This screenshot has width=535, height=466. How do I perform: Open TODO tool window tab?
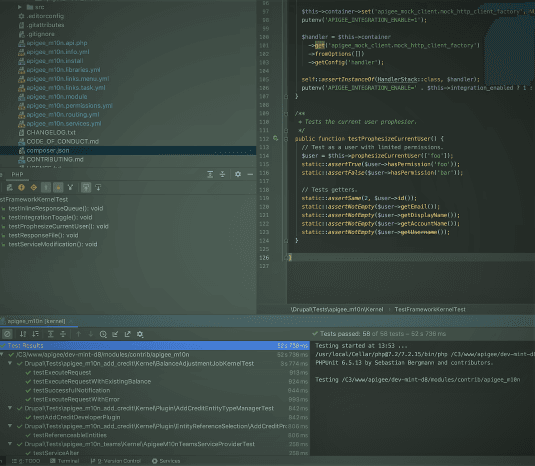tap(26, 461)
